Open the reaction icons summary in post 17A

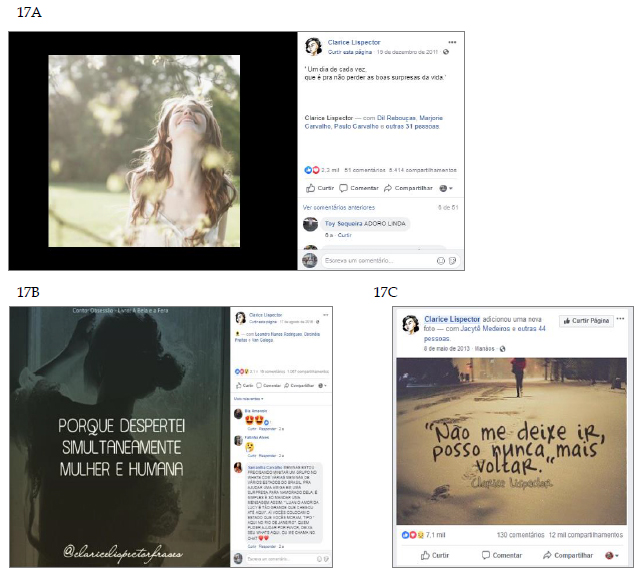[x=312, y=170]
